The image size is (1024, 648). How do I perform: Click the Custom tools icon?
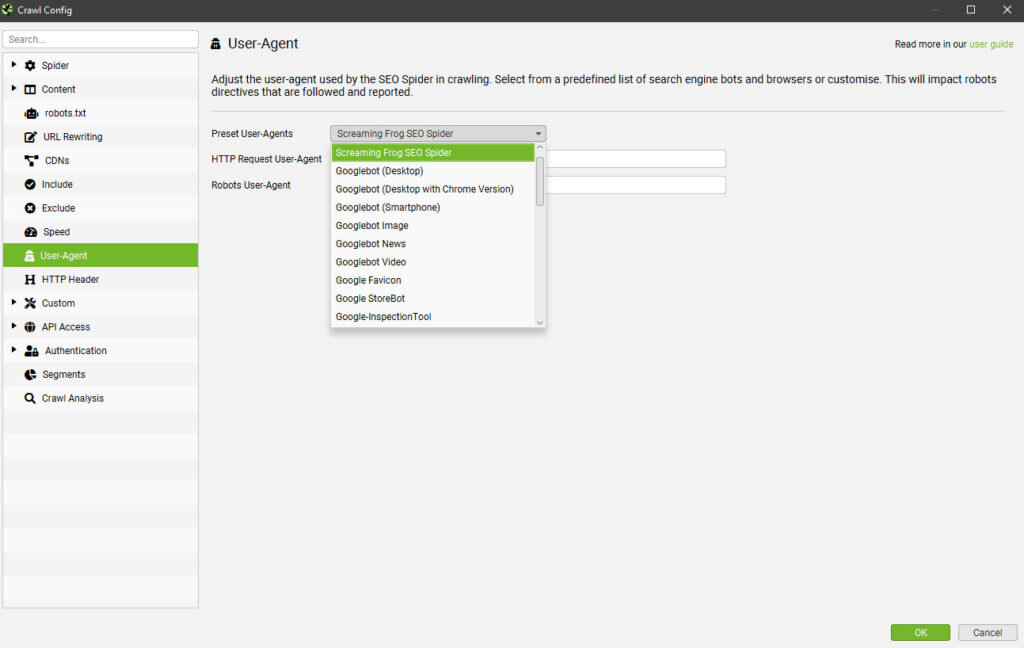click(30, 303)
